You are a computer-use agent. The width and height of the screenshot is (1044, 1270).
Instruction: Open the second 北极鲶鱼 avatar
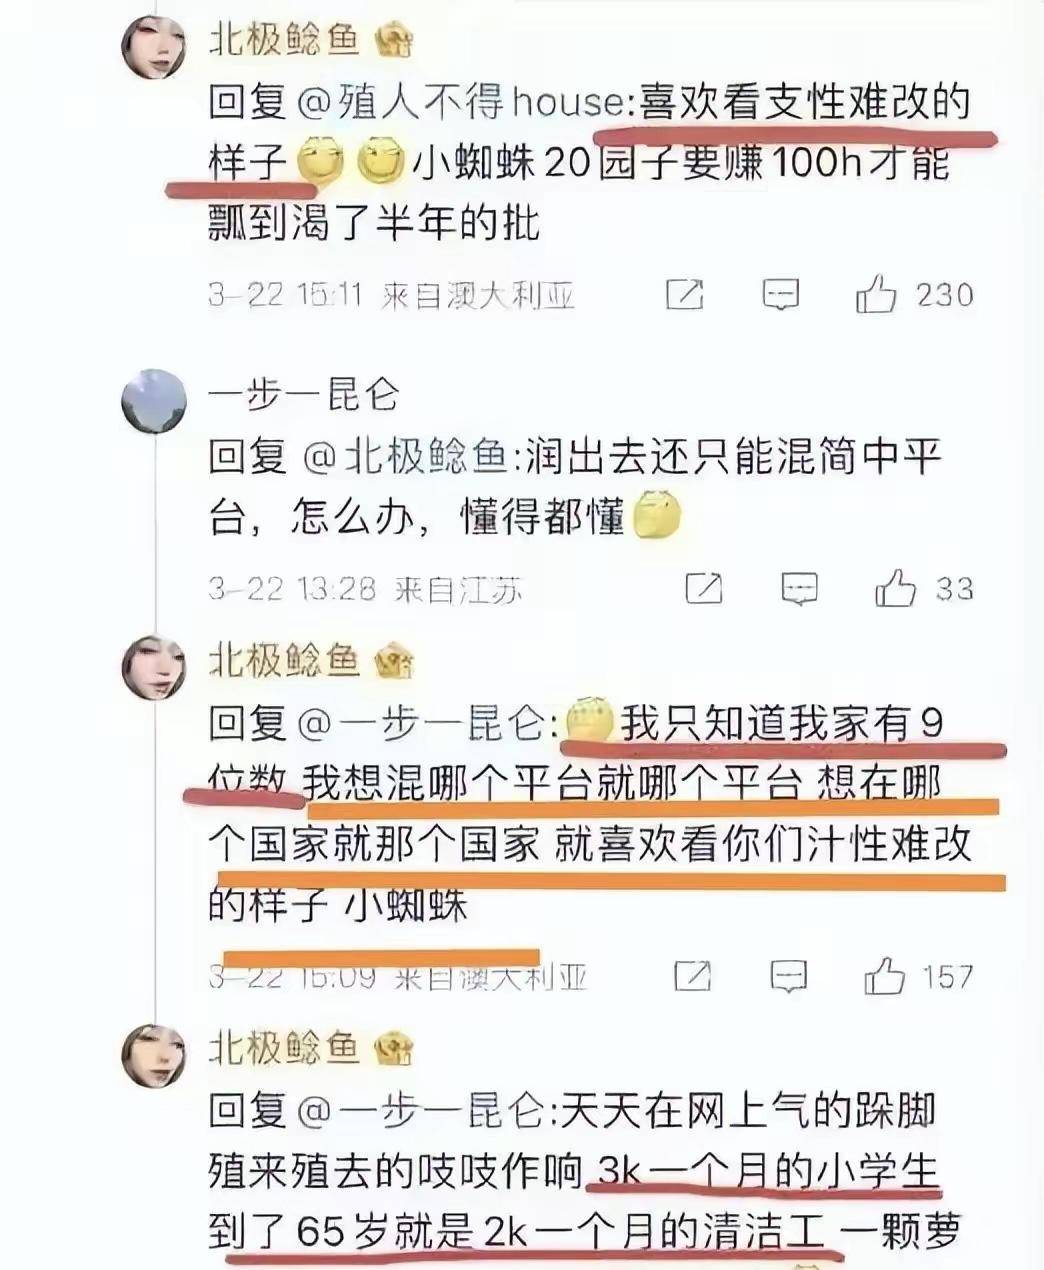pos(153,667)
